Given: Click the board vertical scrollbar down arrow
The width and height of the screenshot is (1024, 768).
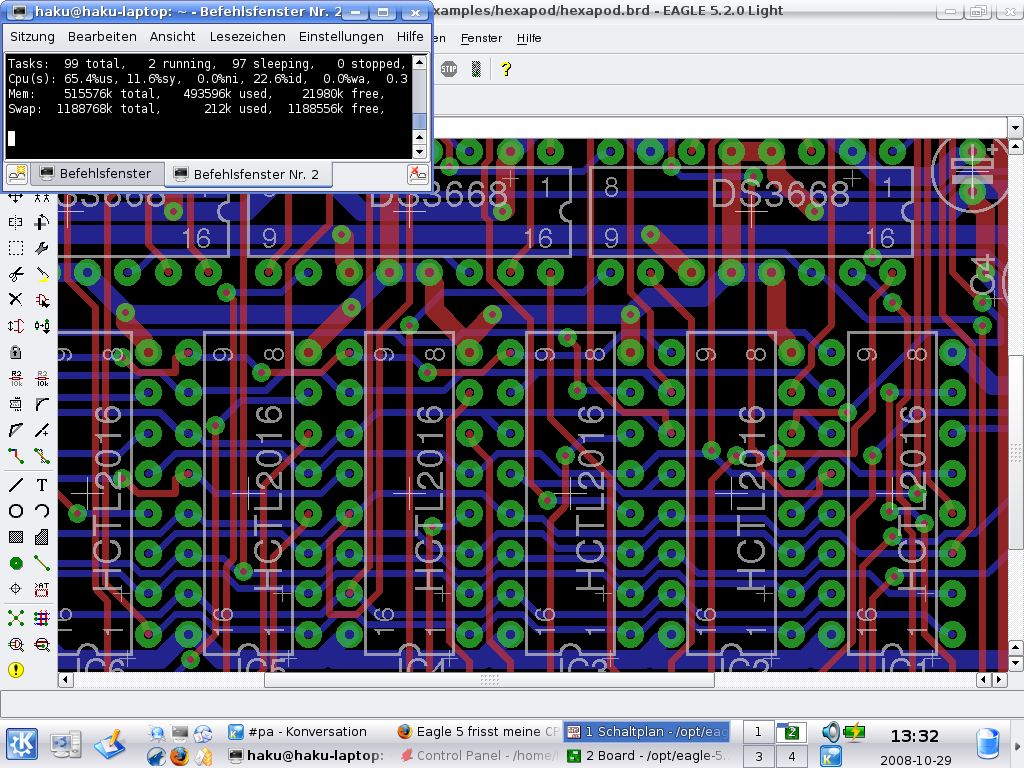Looking at the screenshot, I should [1015, 664].
